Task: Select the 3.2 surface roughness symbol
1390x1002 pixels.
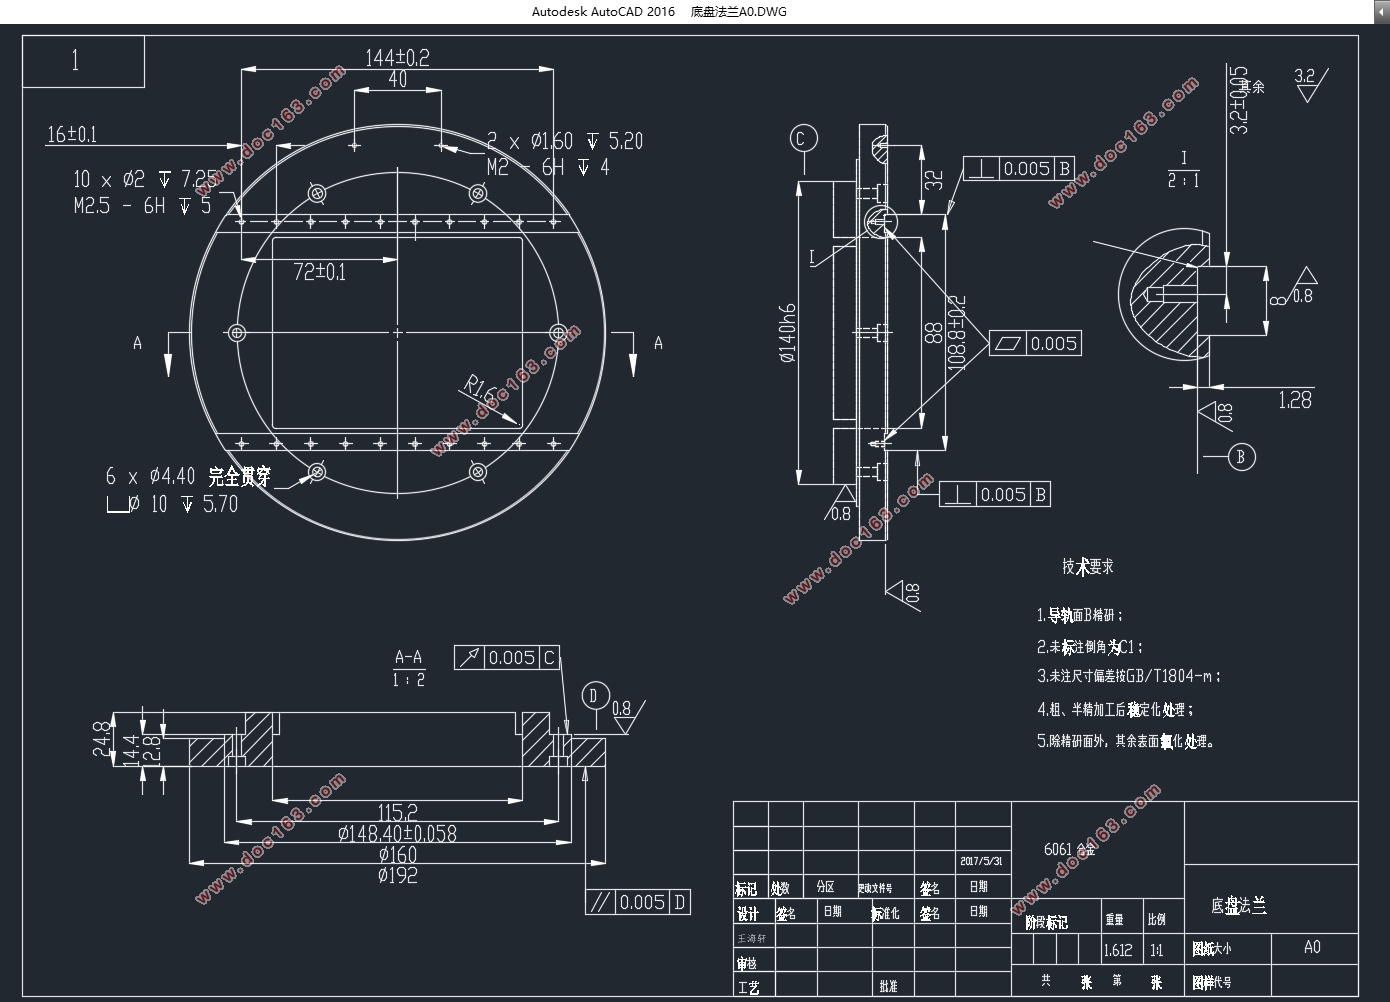Action: point(1308,83)
